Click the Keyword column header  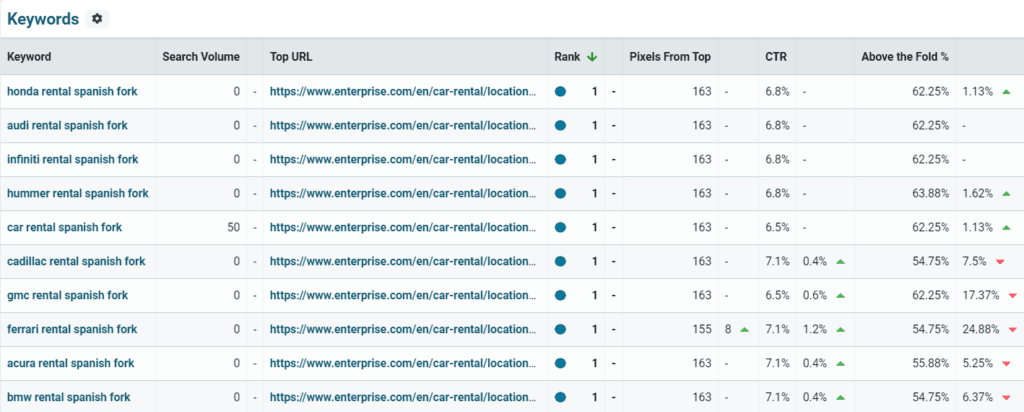click(x=29, y=57)
